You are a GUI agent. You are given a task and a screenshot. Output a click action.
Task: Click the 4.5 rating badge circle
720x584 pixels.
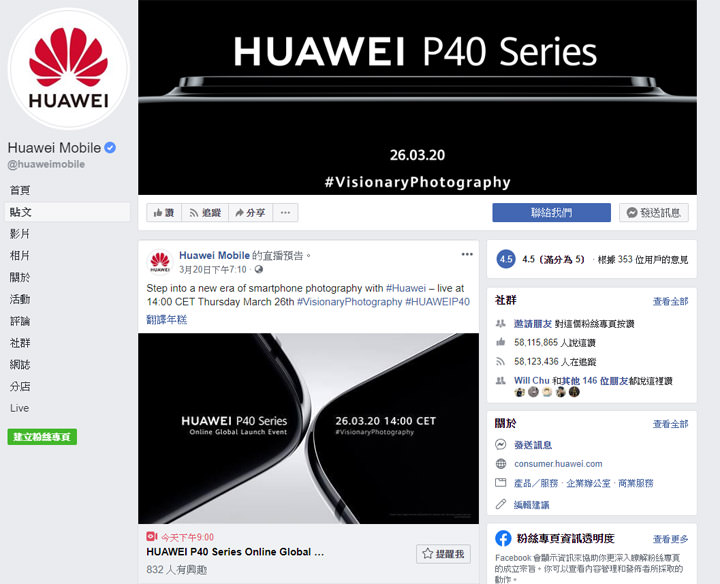506,259
